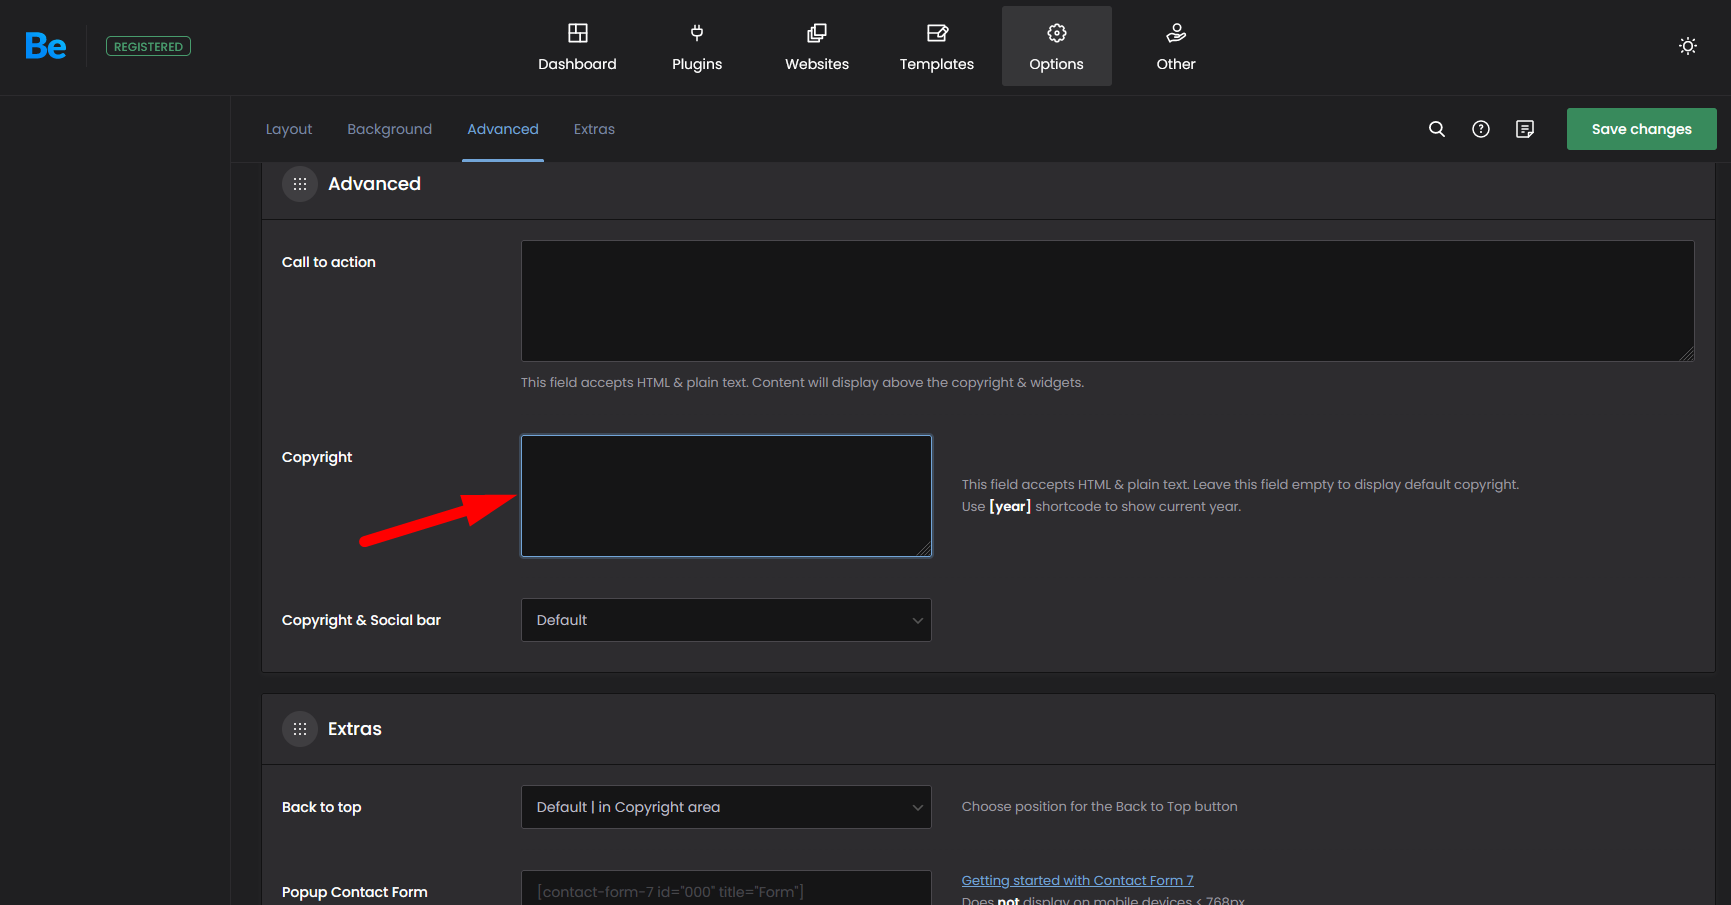Open Copyright & Social bar dropdown
Viewport: 1731px width, 905px height.
pyautogui.click(x=727, y=620)
